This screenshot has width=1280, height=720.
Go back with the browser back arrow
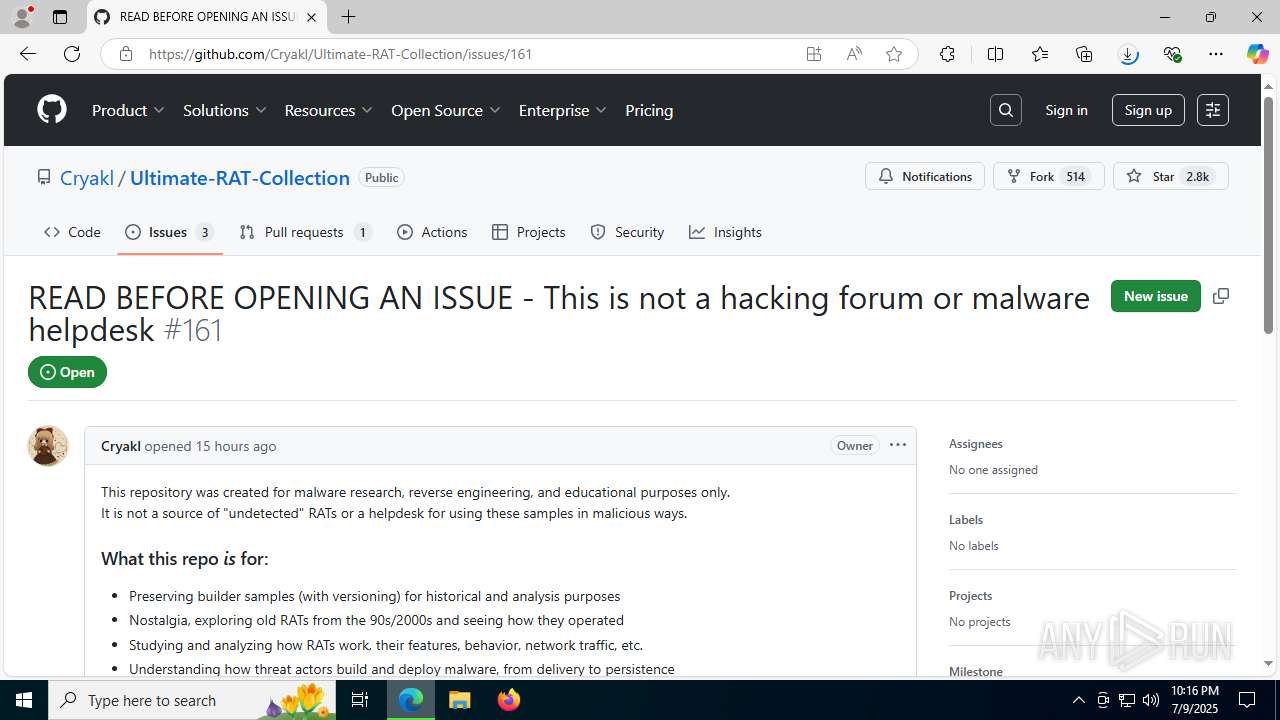click(x=27, y=54)
